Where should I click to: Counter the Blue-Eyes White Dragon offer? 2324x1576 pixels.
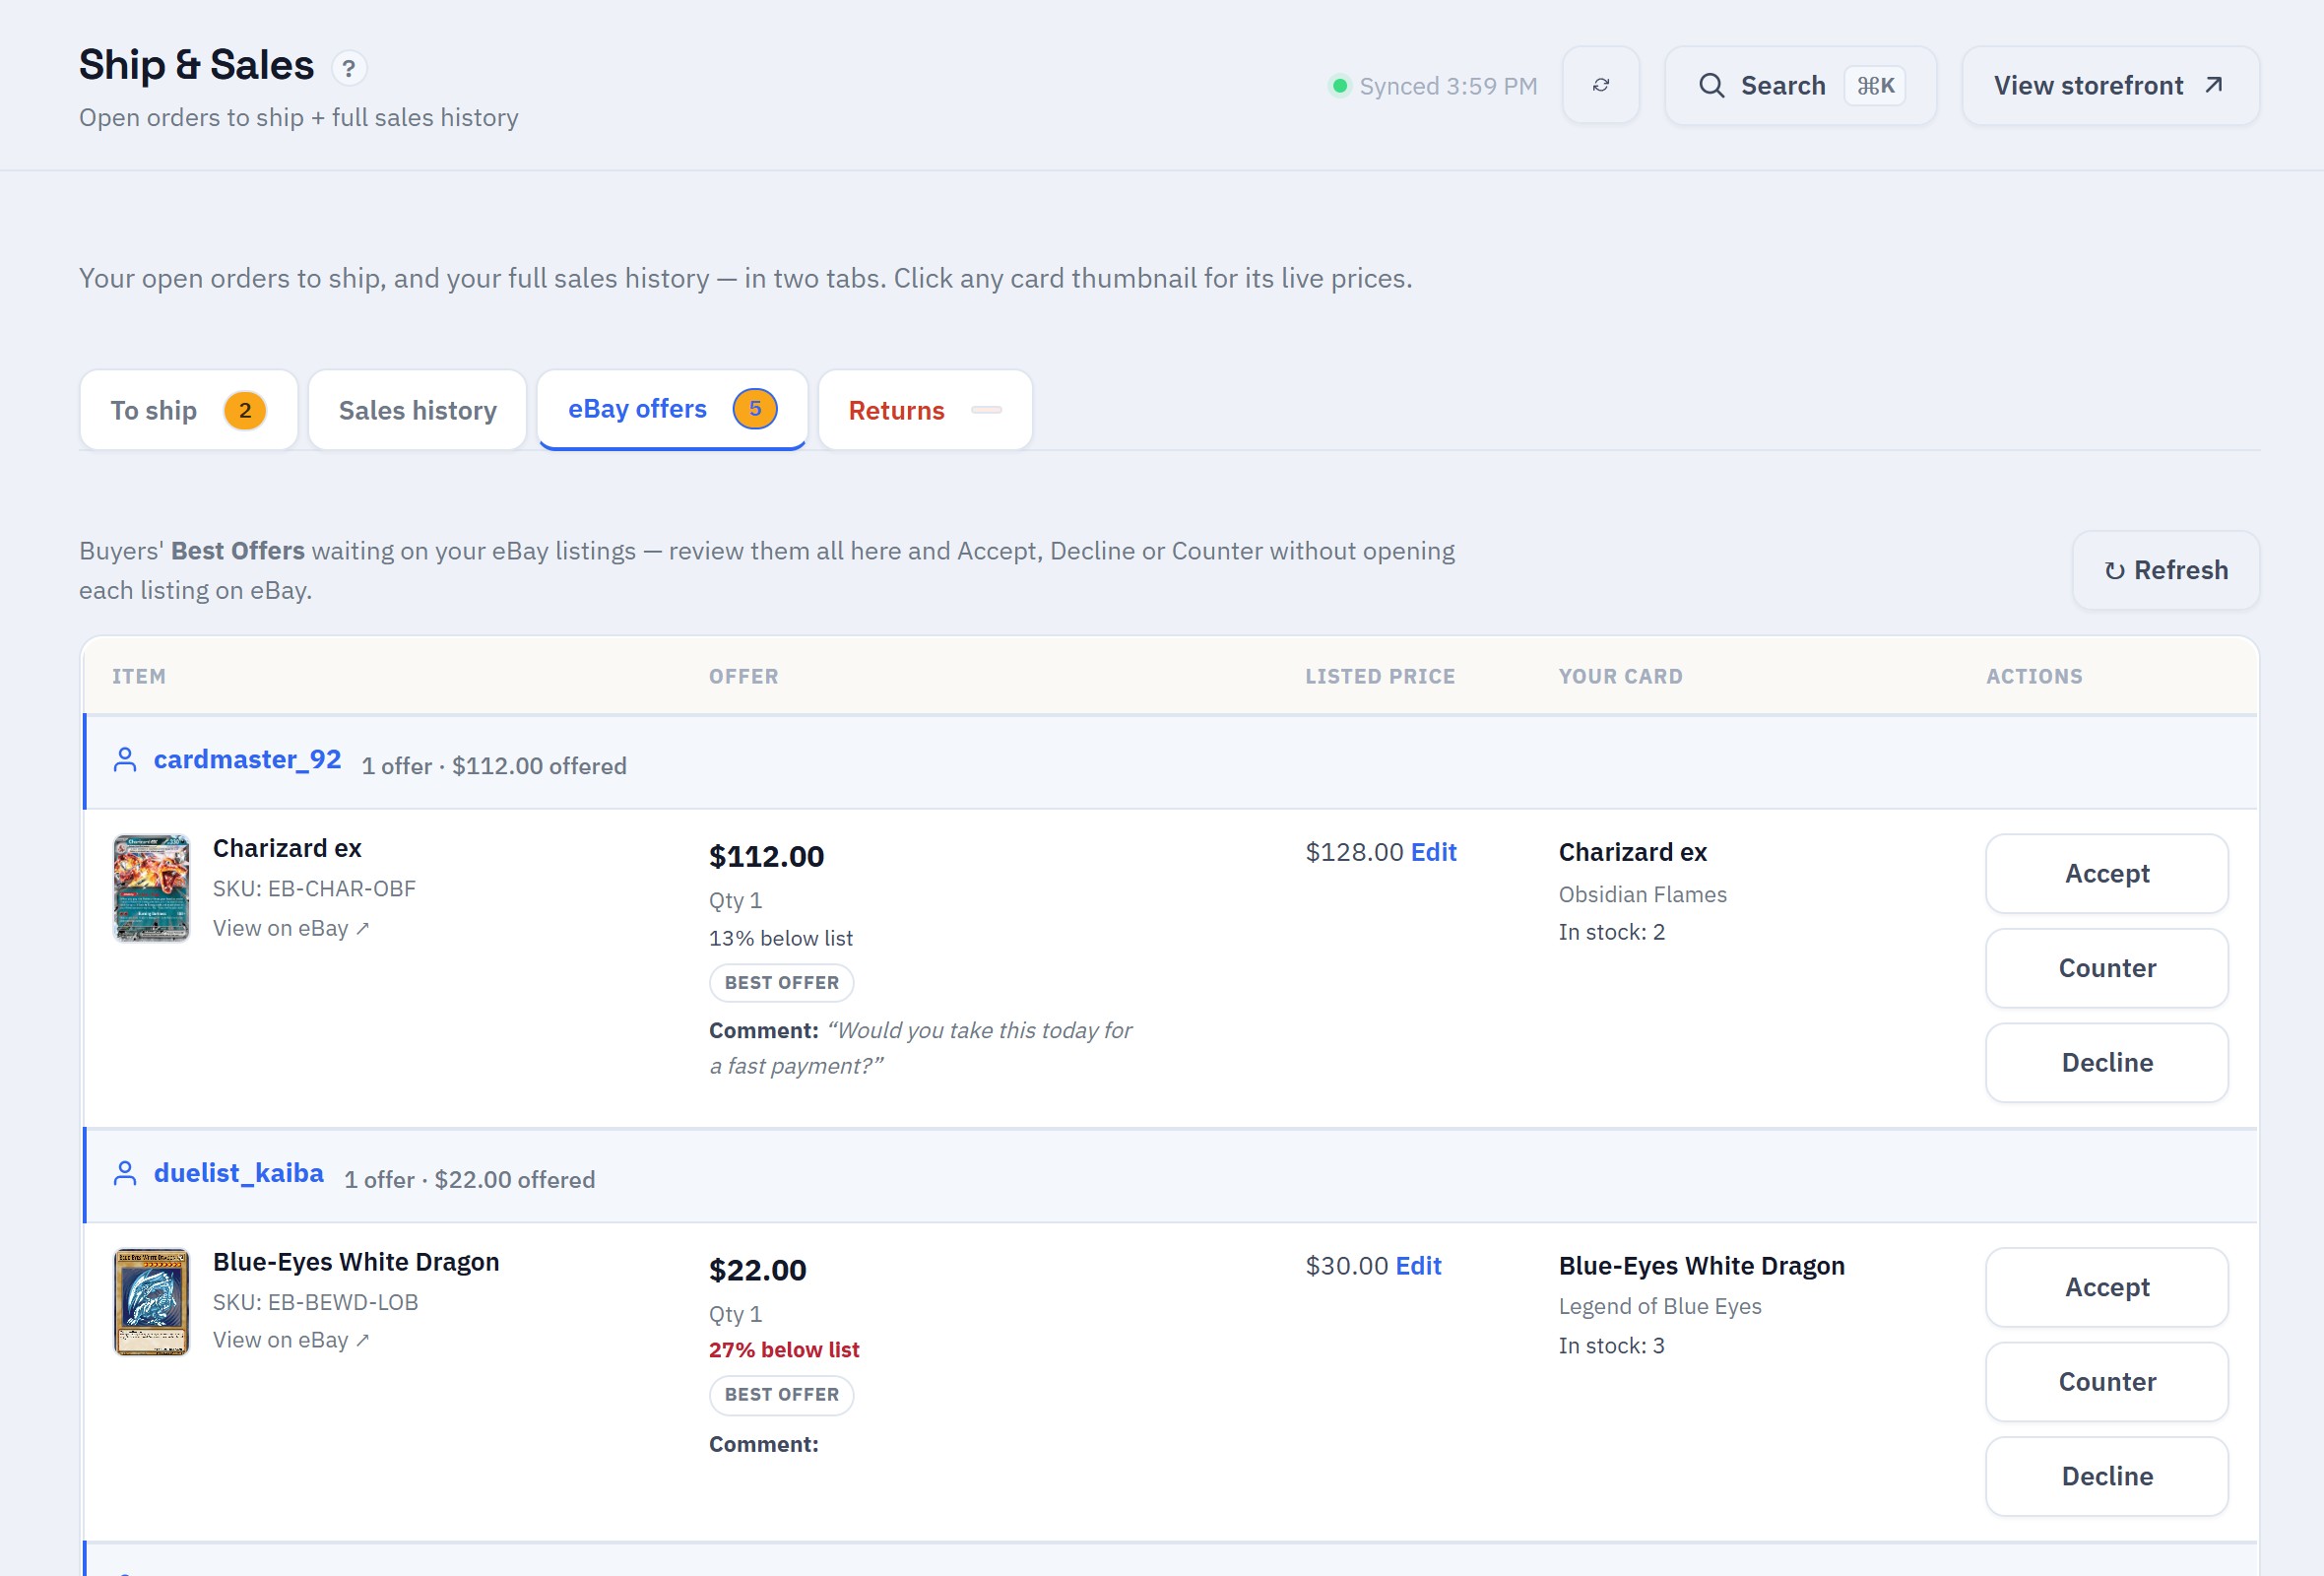coord(2106,1382)
